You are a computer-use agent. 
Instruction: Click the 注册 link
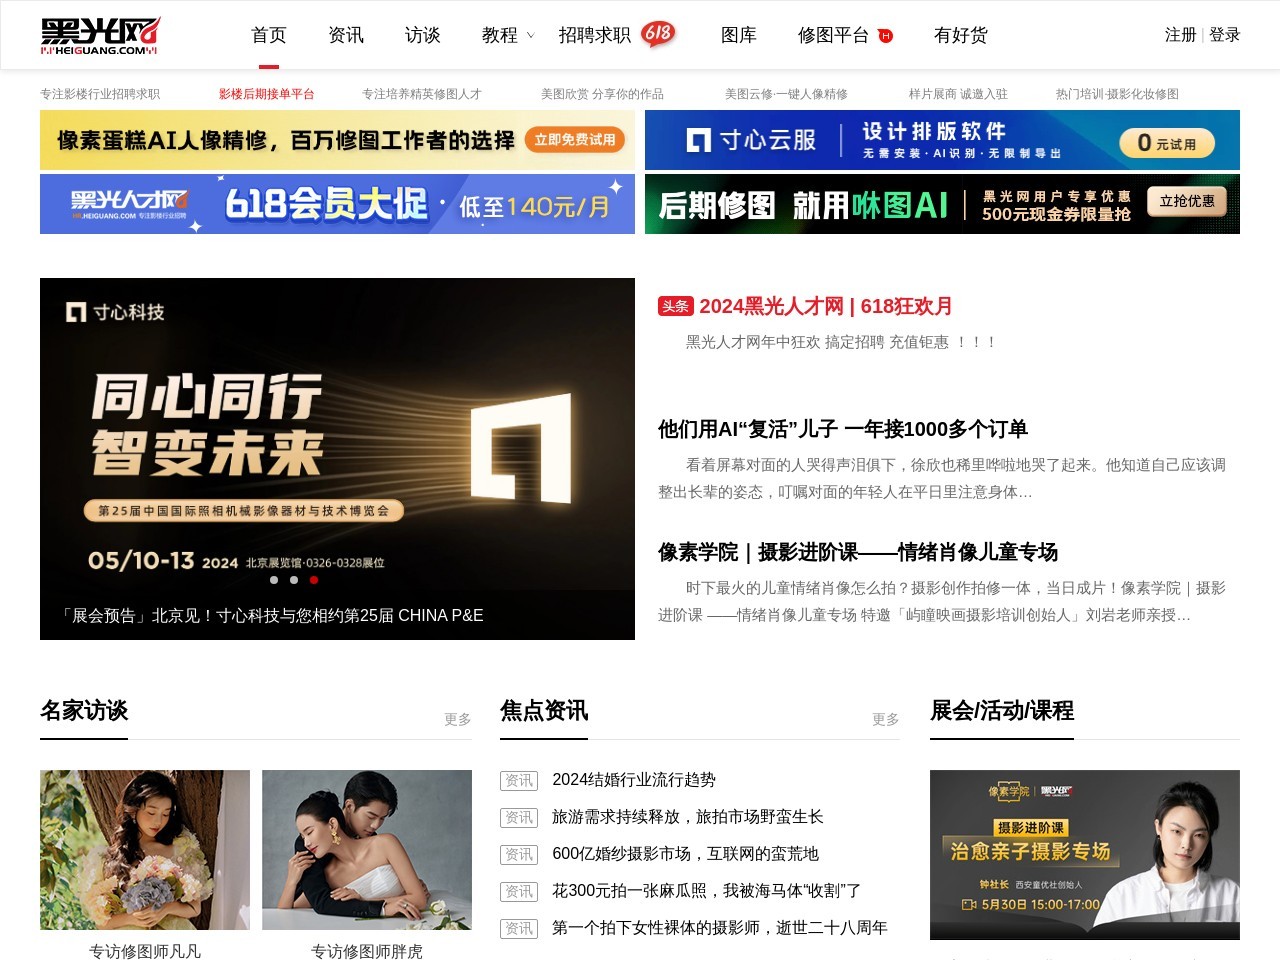[1180, 35]
